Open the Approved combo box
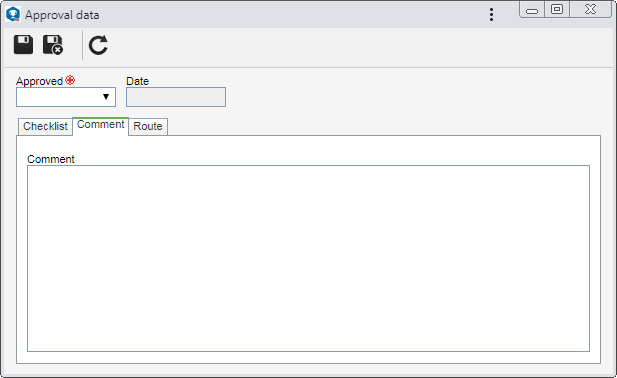The height and width of the screenshot is (378, 617). [x=66, y=97]
